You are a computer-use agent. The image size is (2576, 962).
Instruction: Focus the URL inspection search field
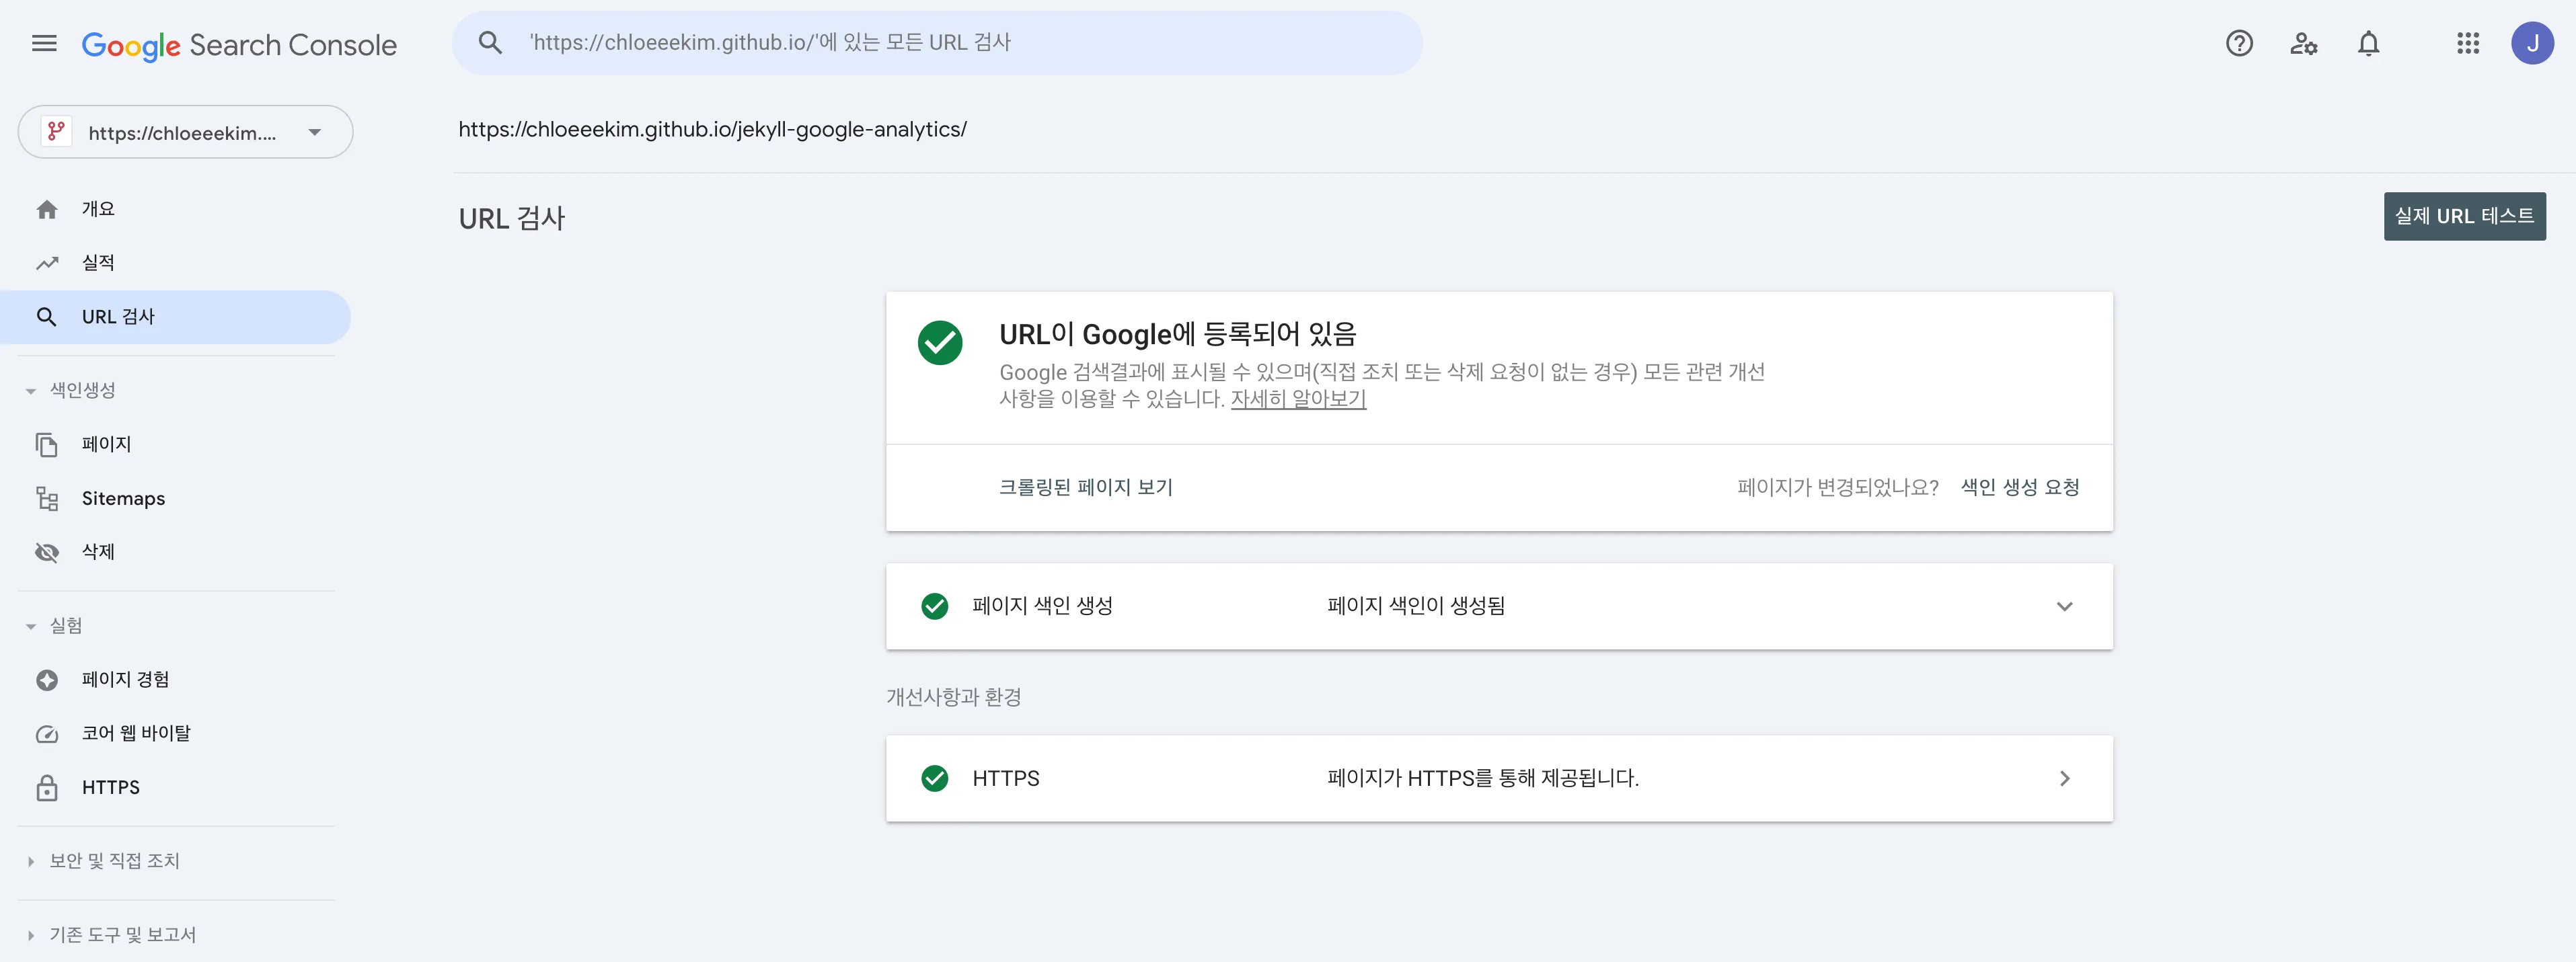[x=937, y=43]
